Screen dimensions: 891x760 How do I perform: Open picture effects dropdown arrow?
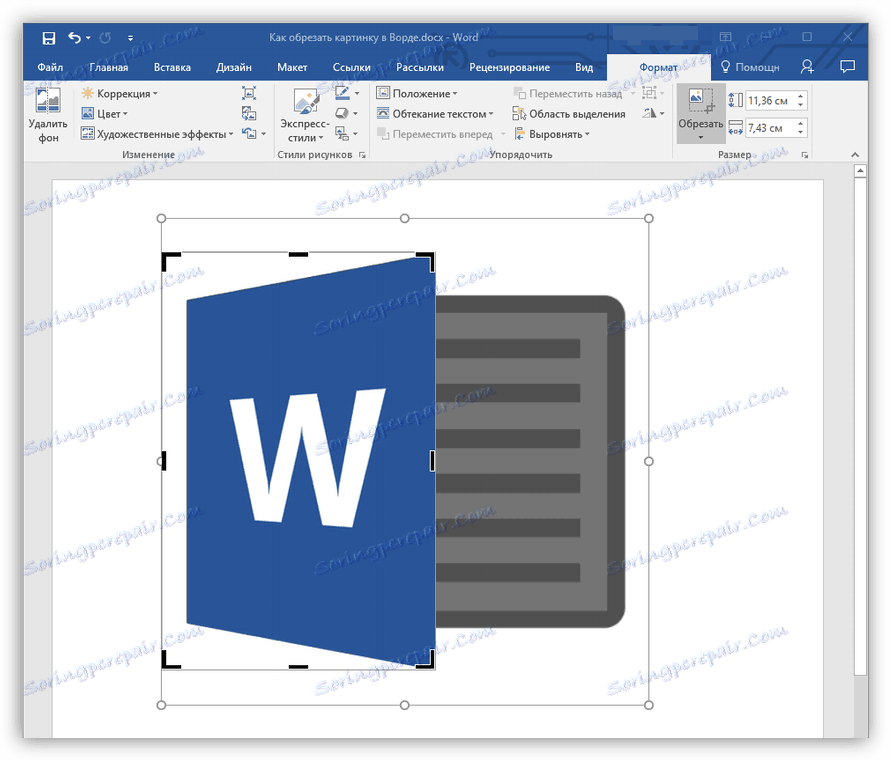pyautogui.click(x=356, y=114)
